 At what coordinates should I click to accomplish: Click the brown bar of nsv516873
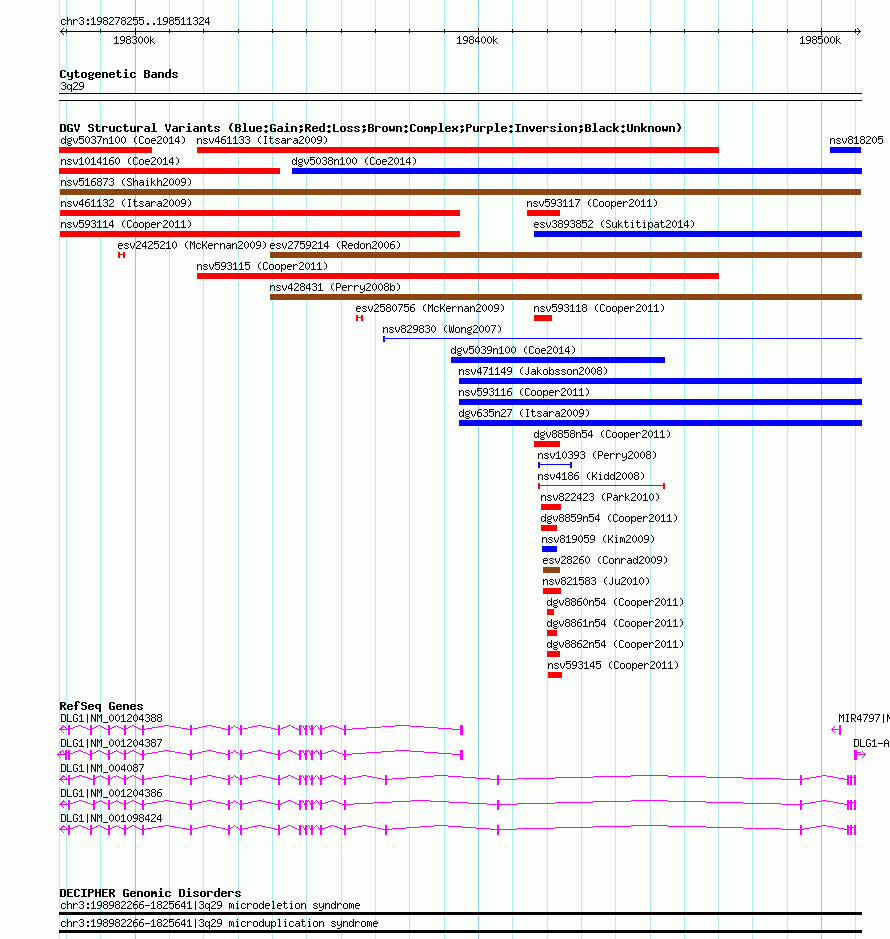[x=460, y=192]
